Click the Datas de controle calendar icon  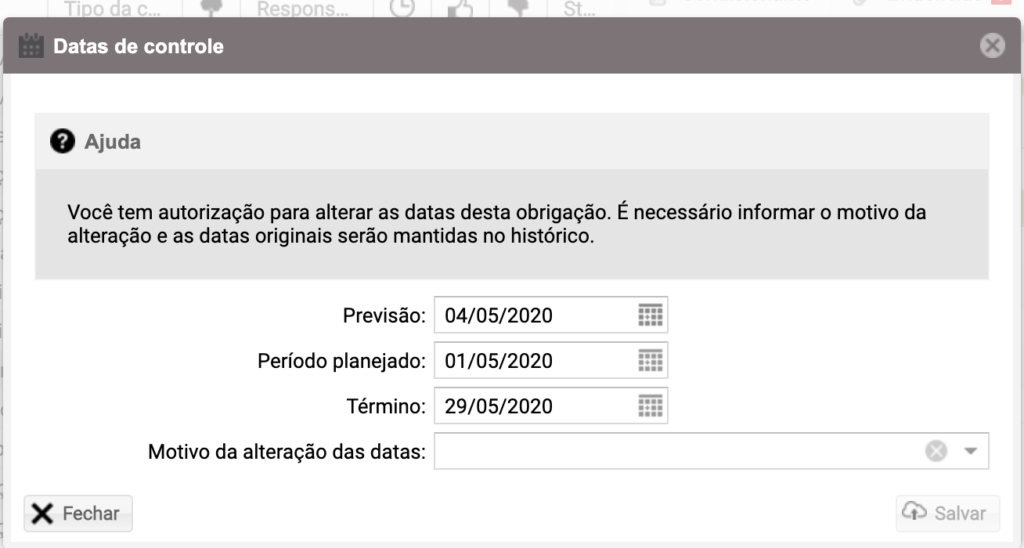(x=31, y=46)
